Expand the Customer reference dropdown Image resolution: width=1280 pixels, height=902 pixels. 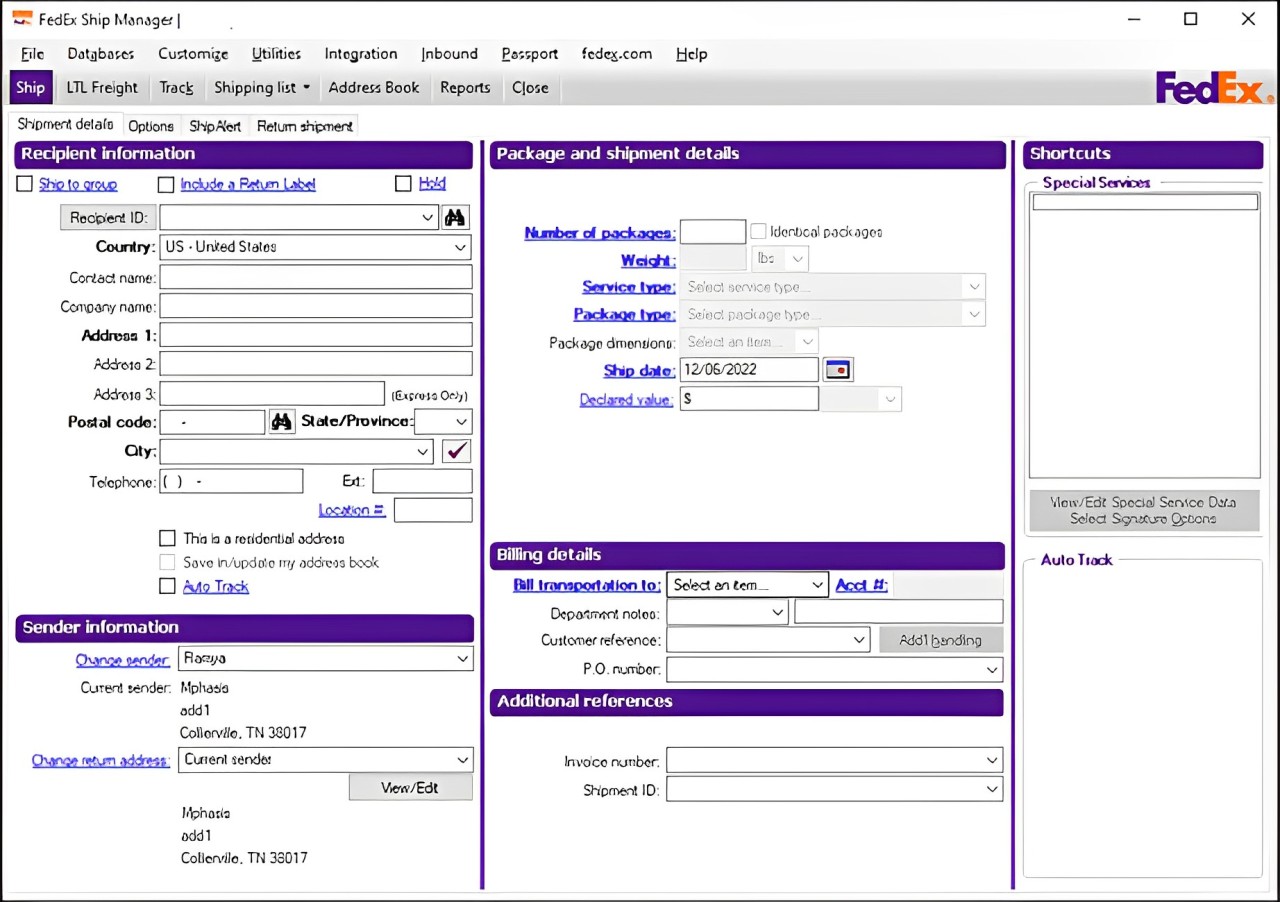pyautogui.click(x=859, y=640)
